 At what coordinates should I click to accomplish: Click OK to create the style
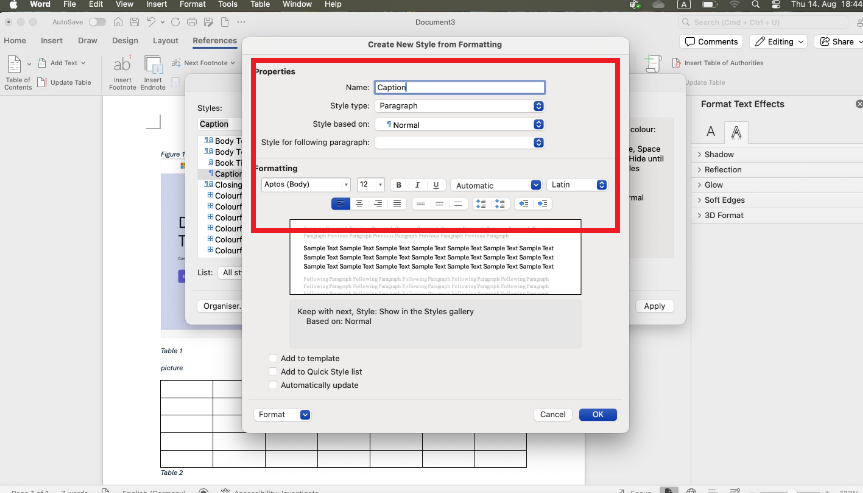click(x=598, y=414)
